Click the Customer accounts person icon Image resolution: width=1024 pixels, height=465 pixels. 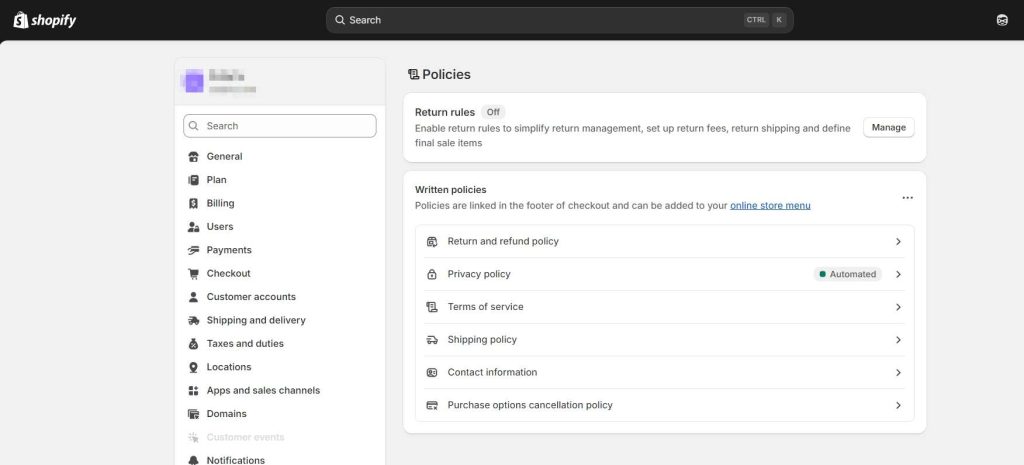pos(193,297)
